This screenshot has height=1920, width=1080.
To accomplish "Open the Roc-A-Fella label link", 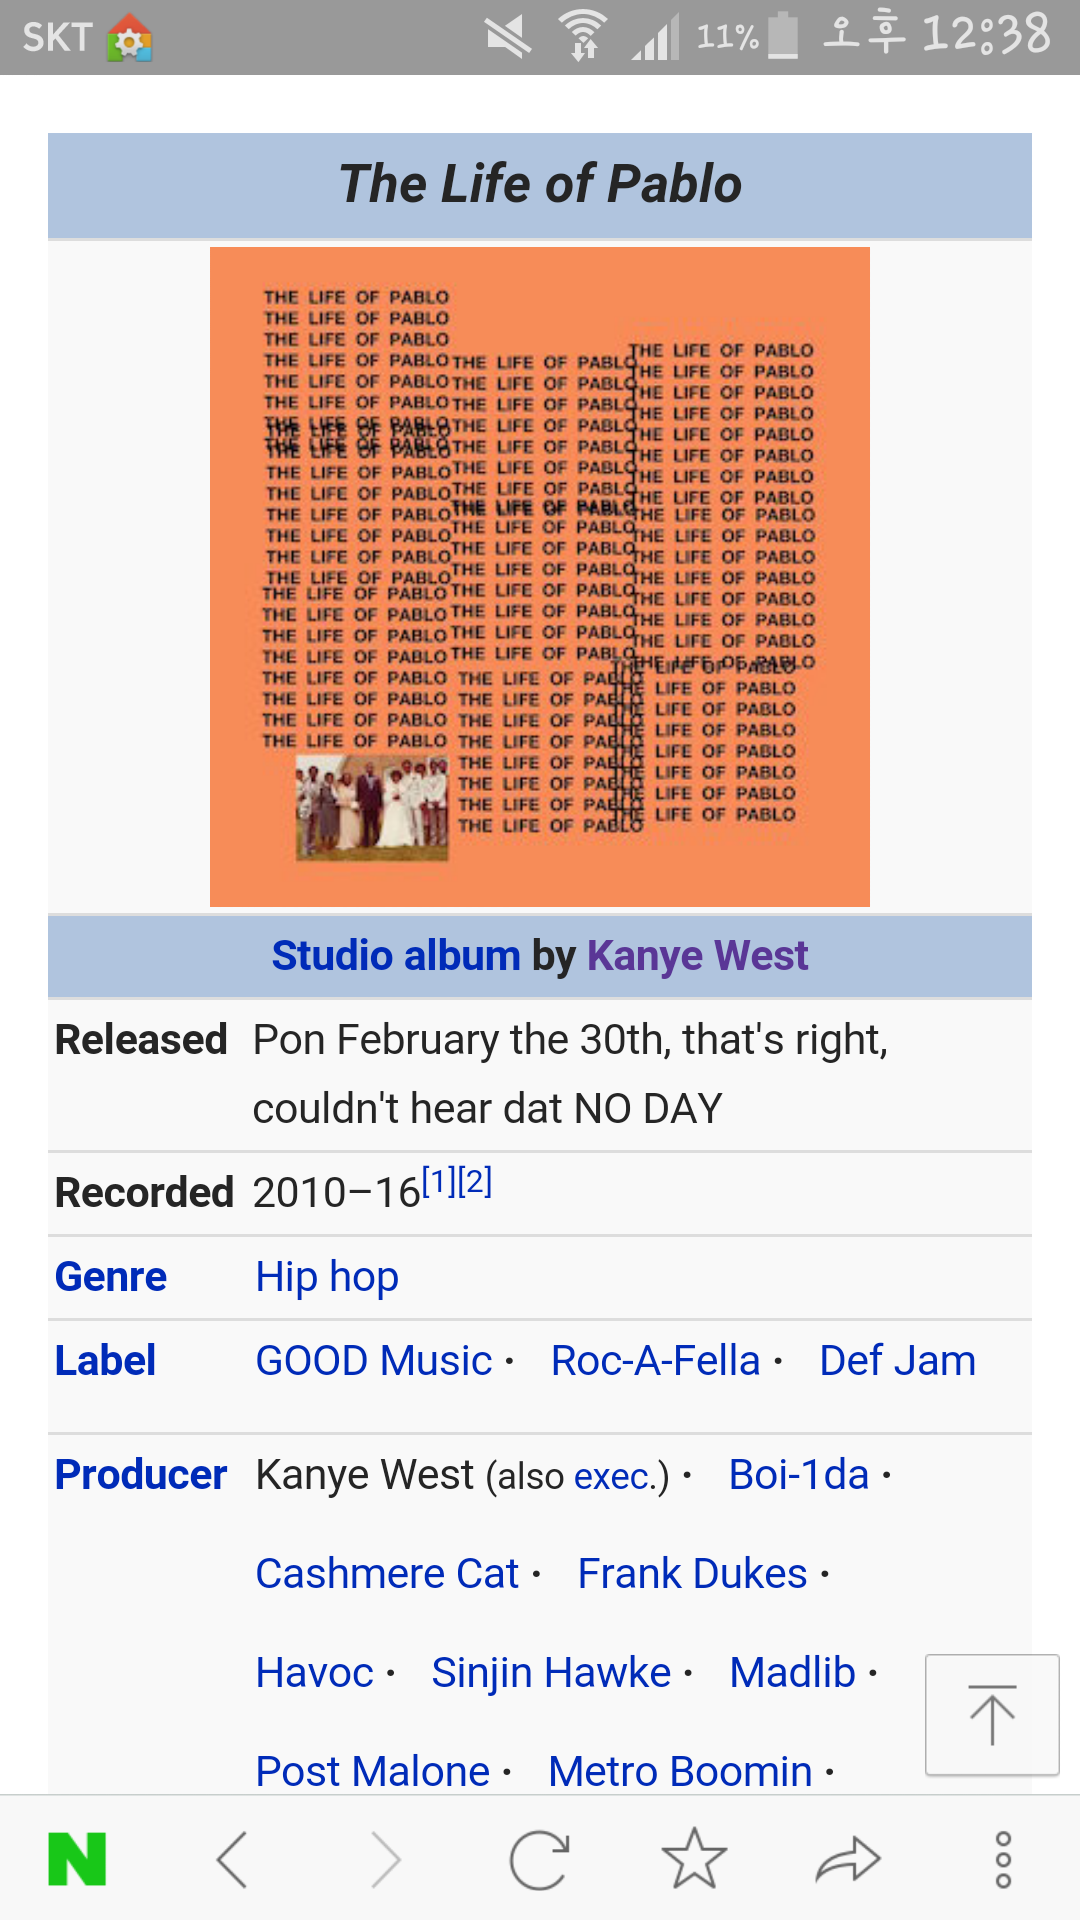I will pos(655,1361).
